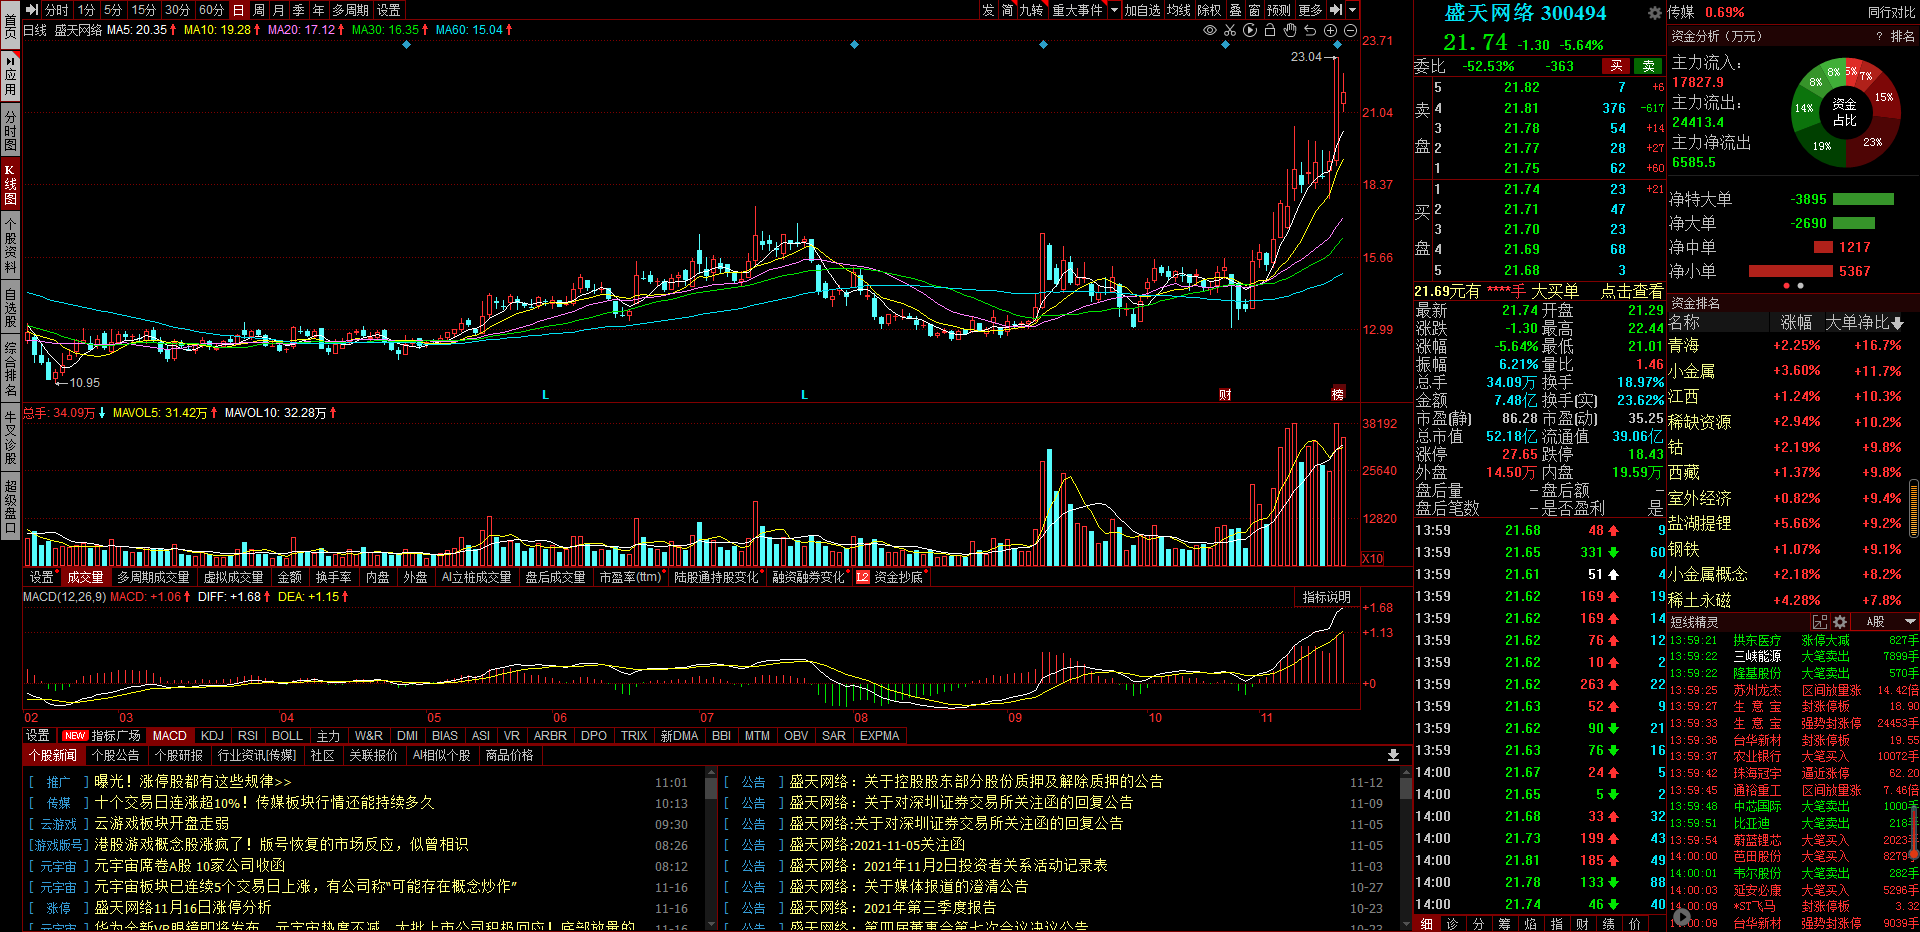Zoom in chart with plus icon
This screenshot has height=932, width=1920.
click(1330, 31)
